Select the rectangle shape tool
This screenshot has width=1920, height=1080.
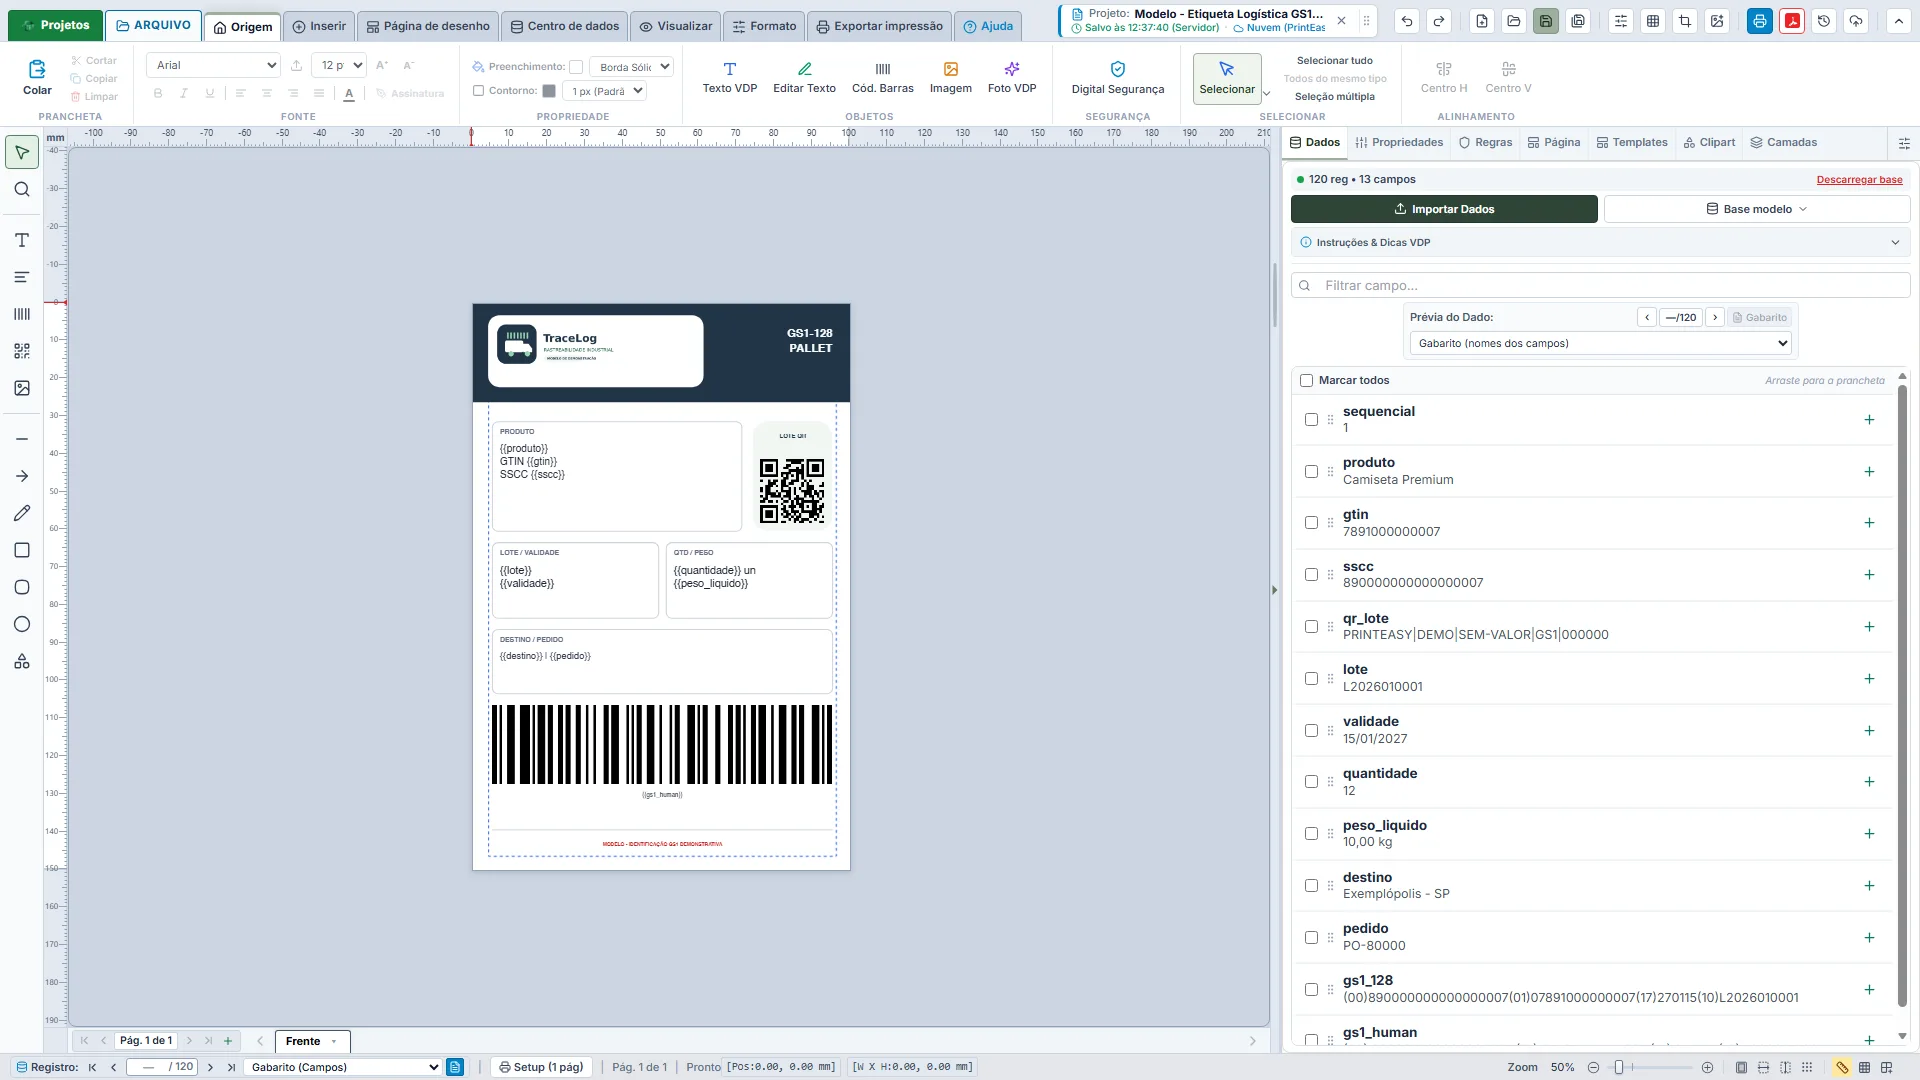pyautogui.click(x=22, y=550)
